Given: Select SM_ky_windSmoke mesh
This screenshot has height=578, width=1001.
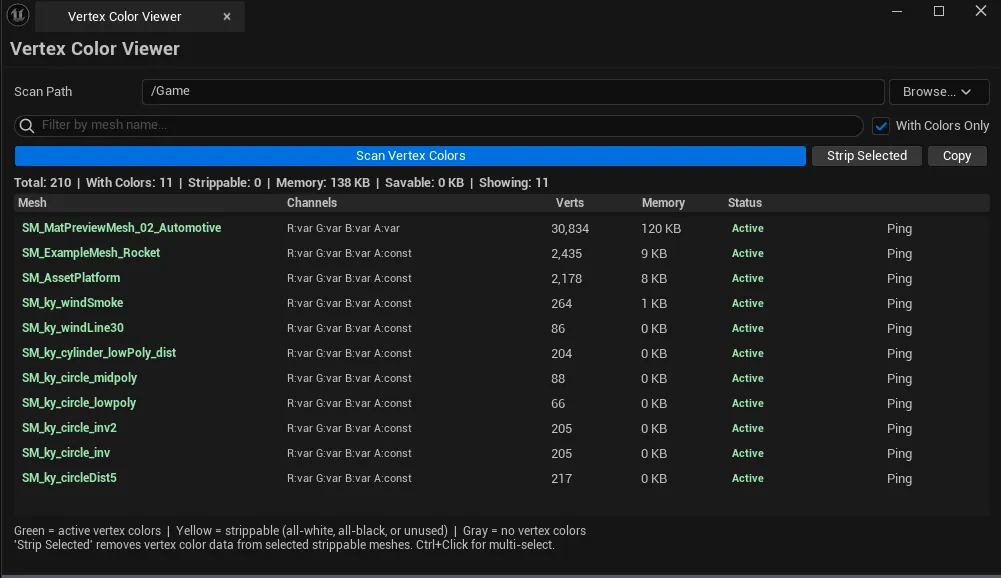Looking at the screenshot, I should pos(72,303).
